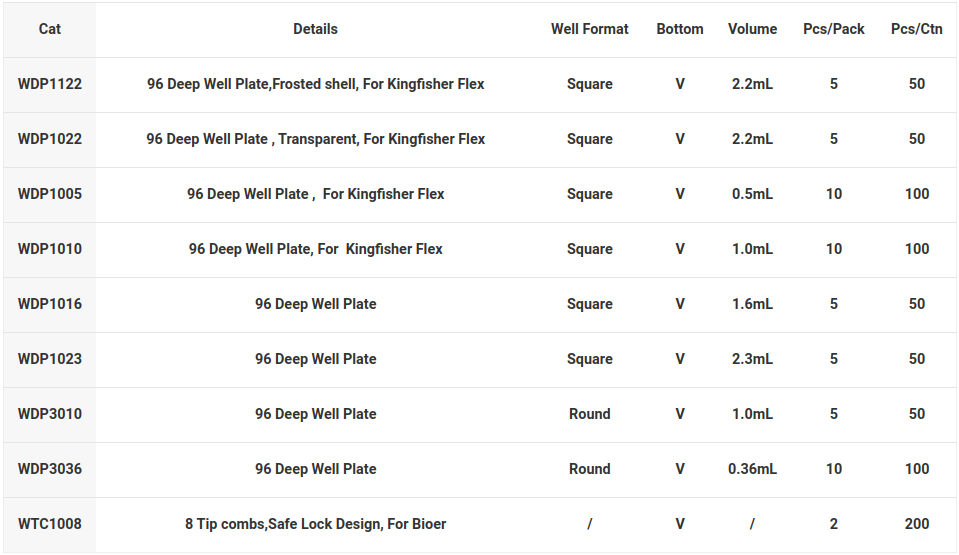This screenshot has width=959, height=555.
Task: Click the Transparent plate description
Action: (x=315, y=140)
